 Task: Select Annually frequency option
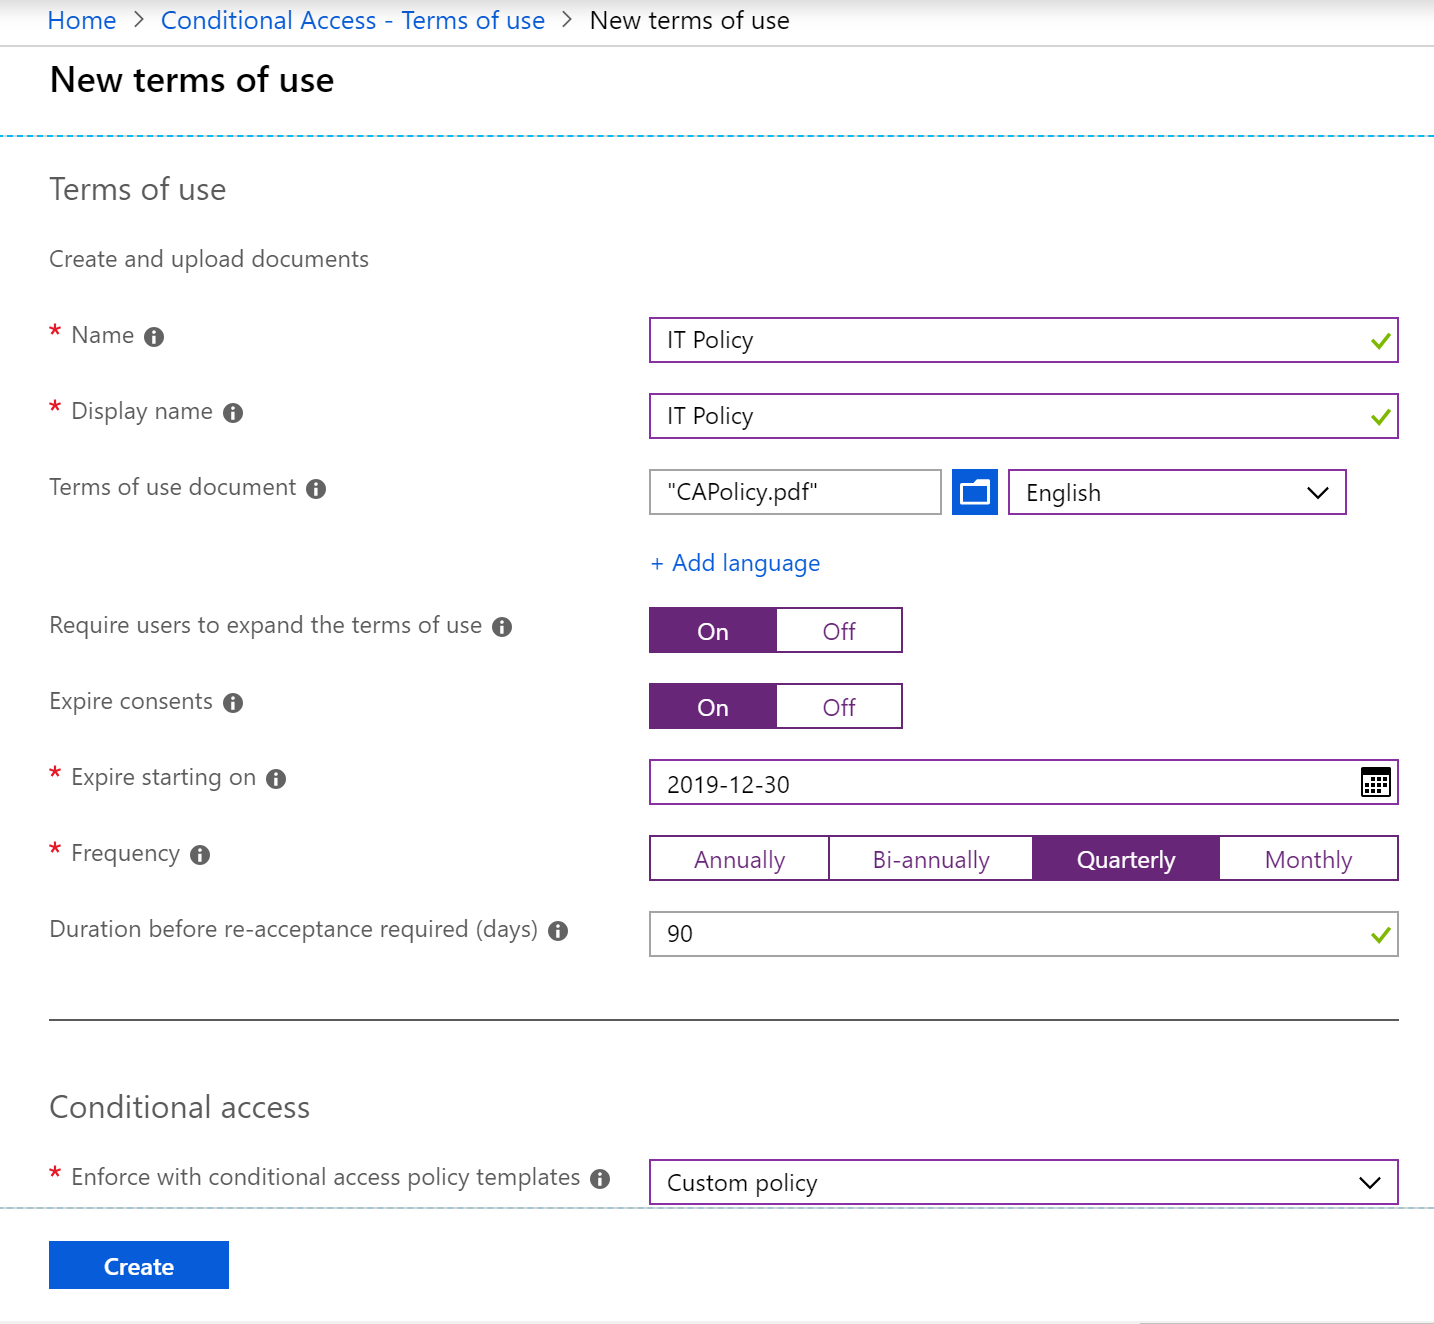739,859
